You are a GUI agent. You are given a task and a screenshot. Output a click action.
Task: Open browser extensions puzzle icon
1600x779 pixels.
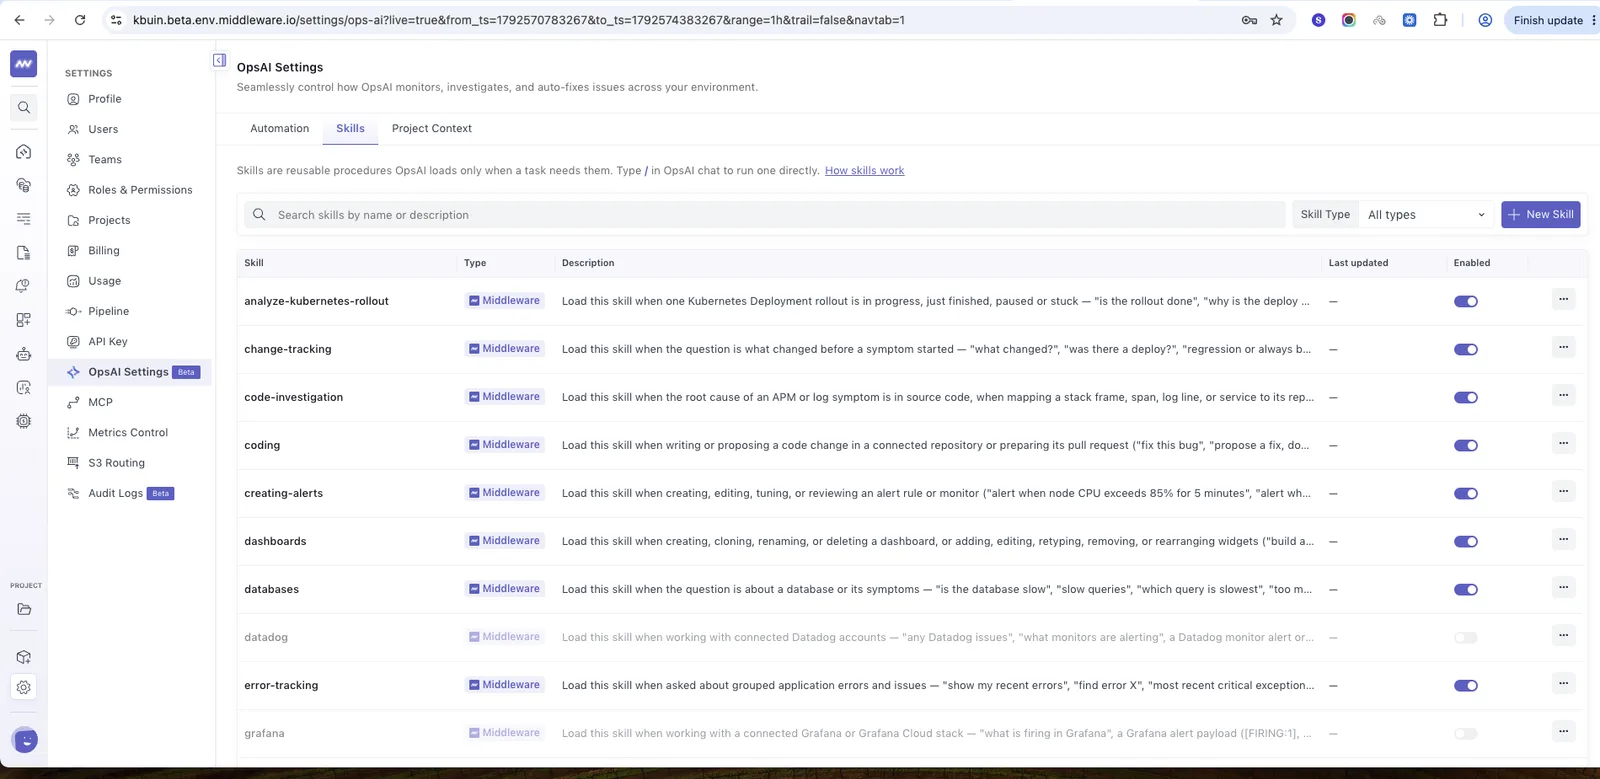coord(1440,20)
